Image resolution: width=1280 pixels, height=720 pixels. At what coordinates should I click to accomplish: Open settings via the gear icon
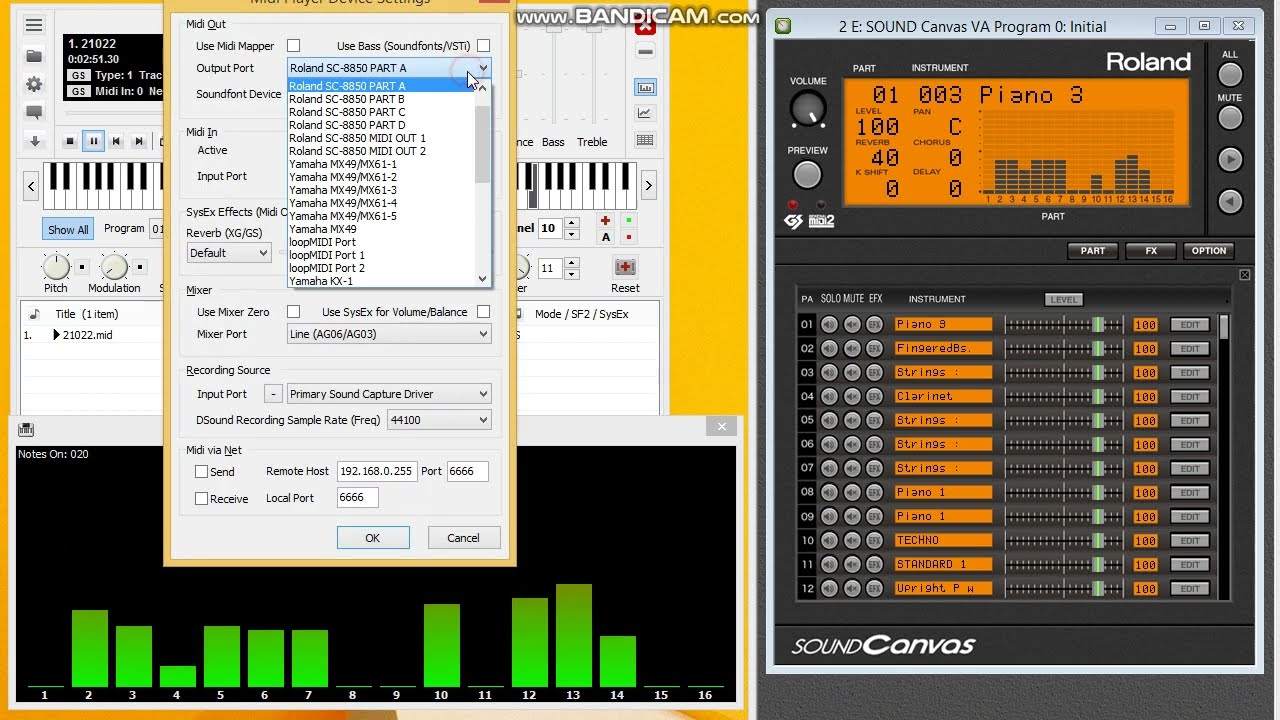[x=34, y=85]
